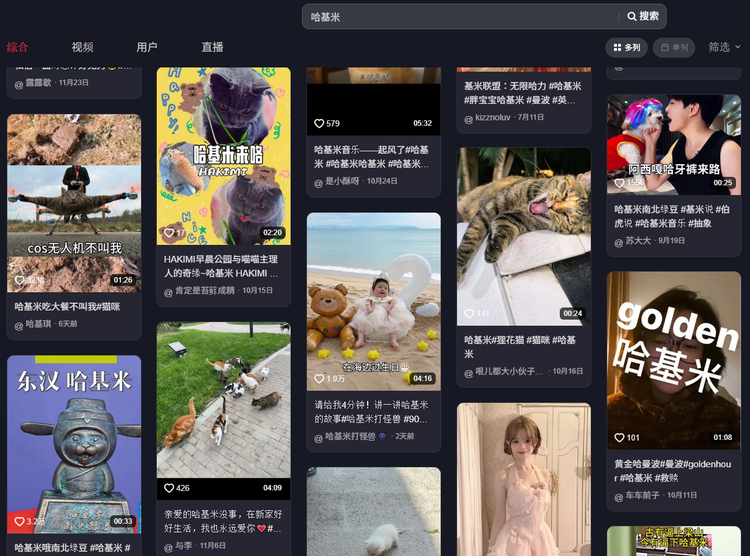The height and width of the screenshot is (556, 750).
Task: Open author 苏大大's profile link
Action: [x=638, y=241]
